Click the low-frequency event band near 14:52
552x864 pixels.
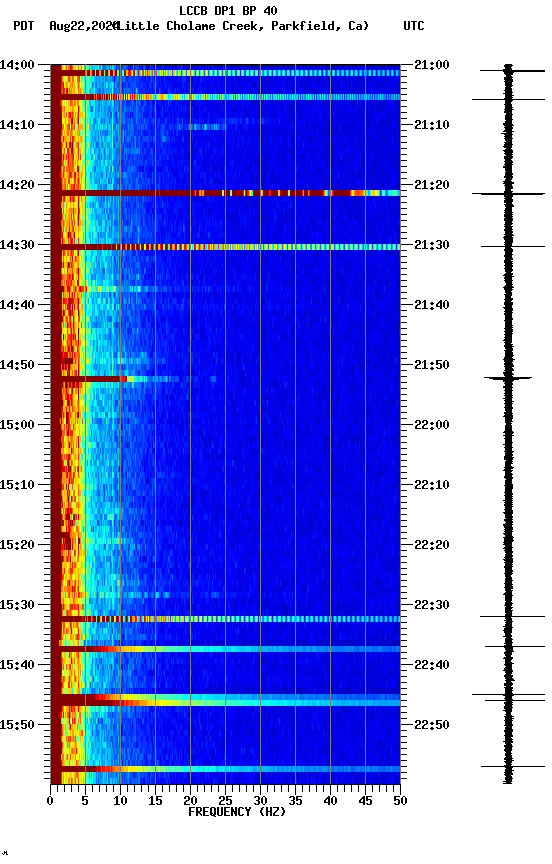133,379
